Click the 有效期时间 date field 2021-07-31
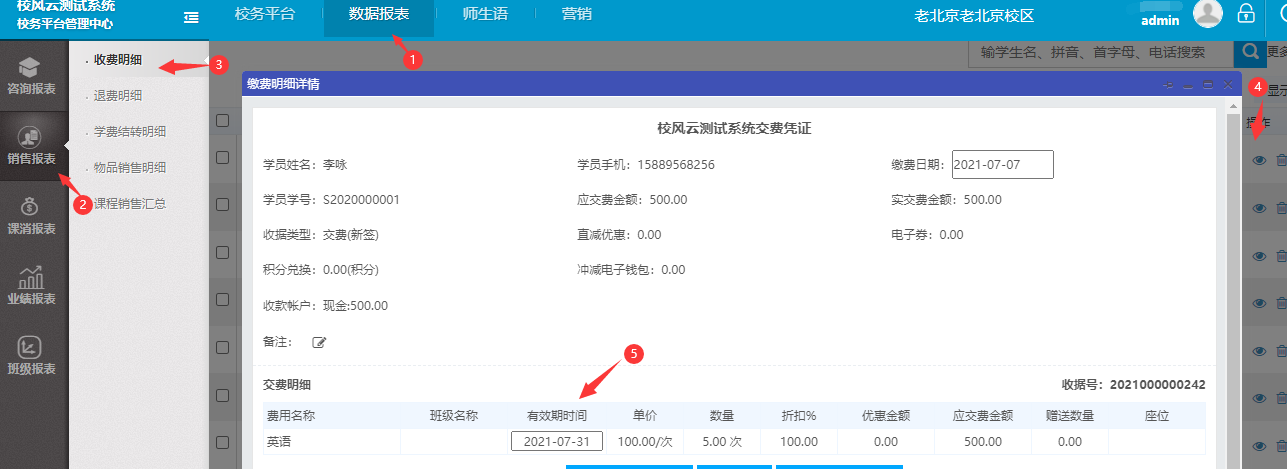 click(557, 441)
